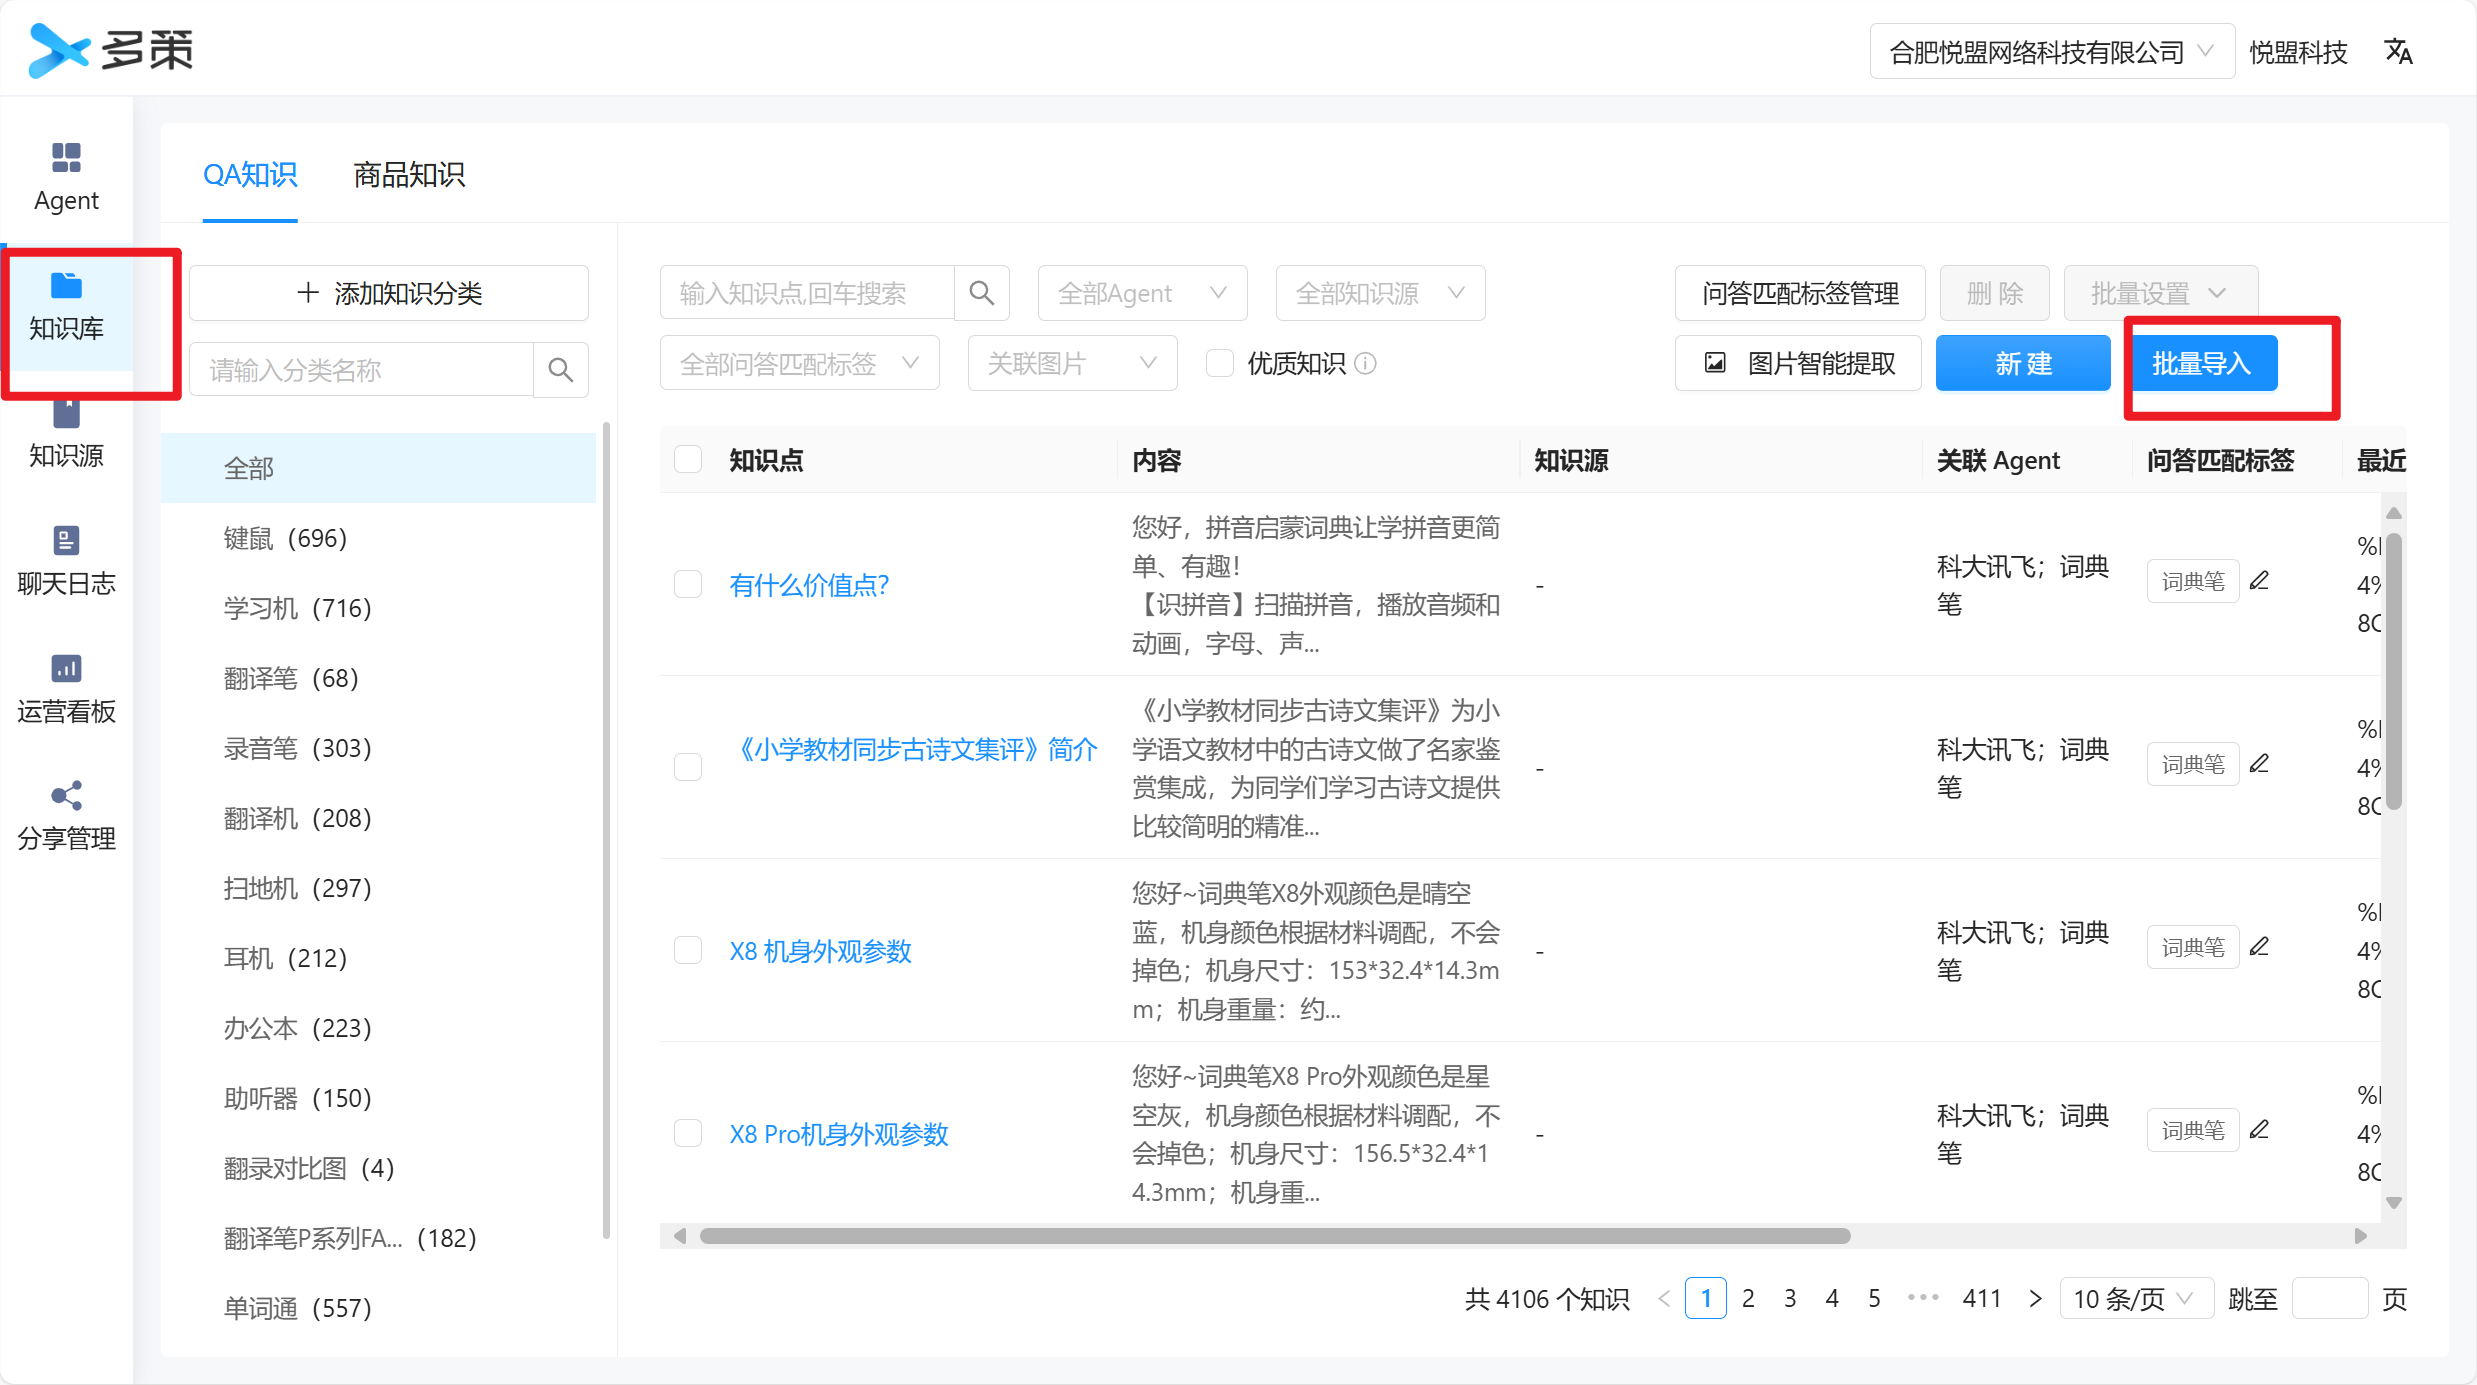The width and height of the screenshot is (2477, 1385).
Task: Click the table vertical scrollbar
Action: click(2393, 672)
